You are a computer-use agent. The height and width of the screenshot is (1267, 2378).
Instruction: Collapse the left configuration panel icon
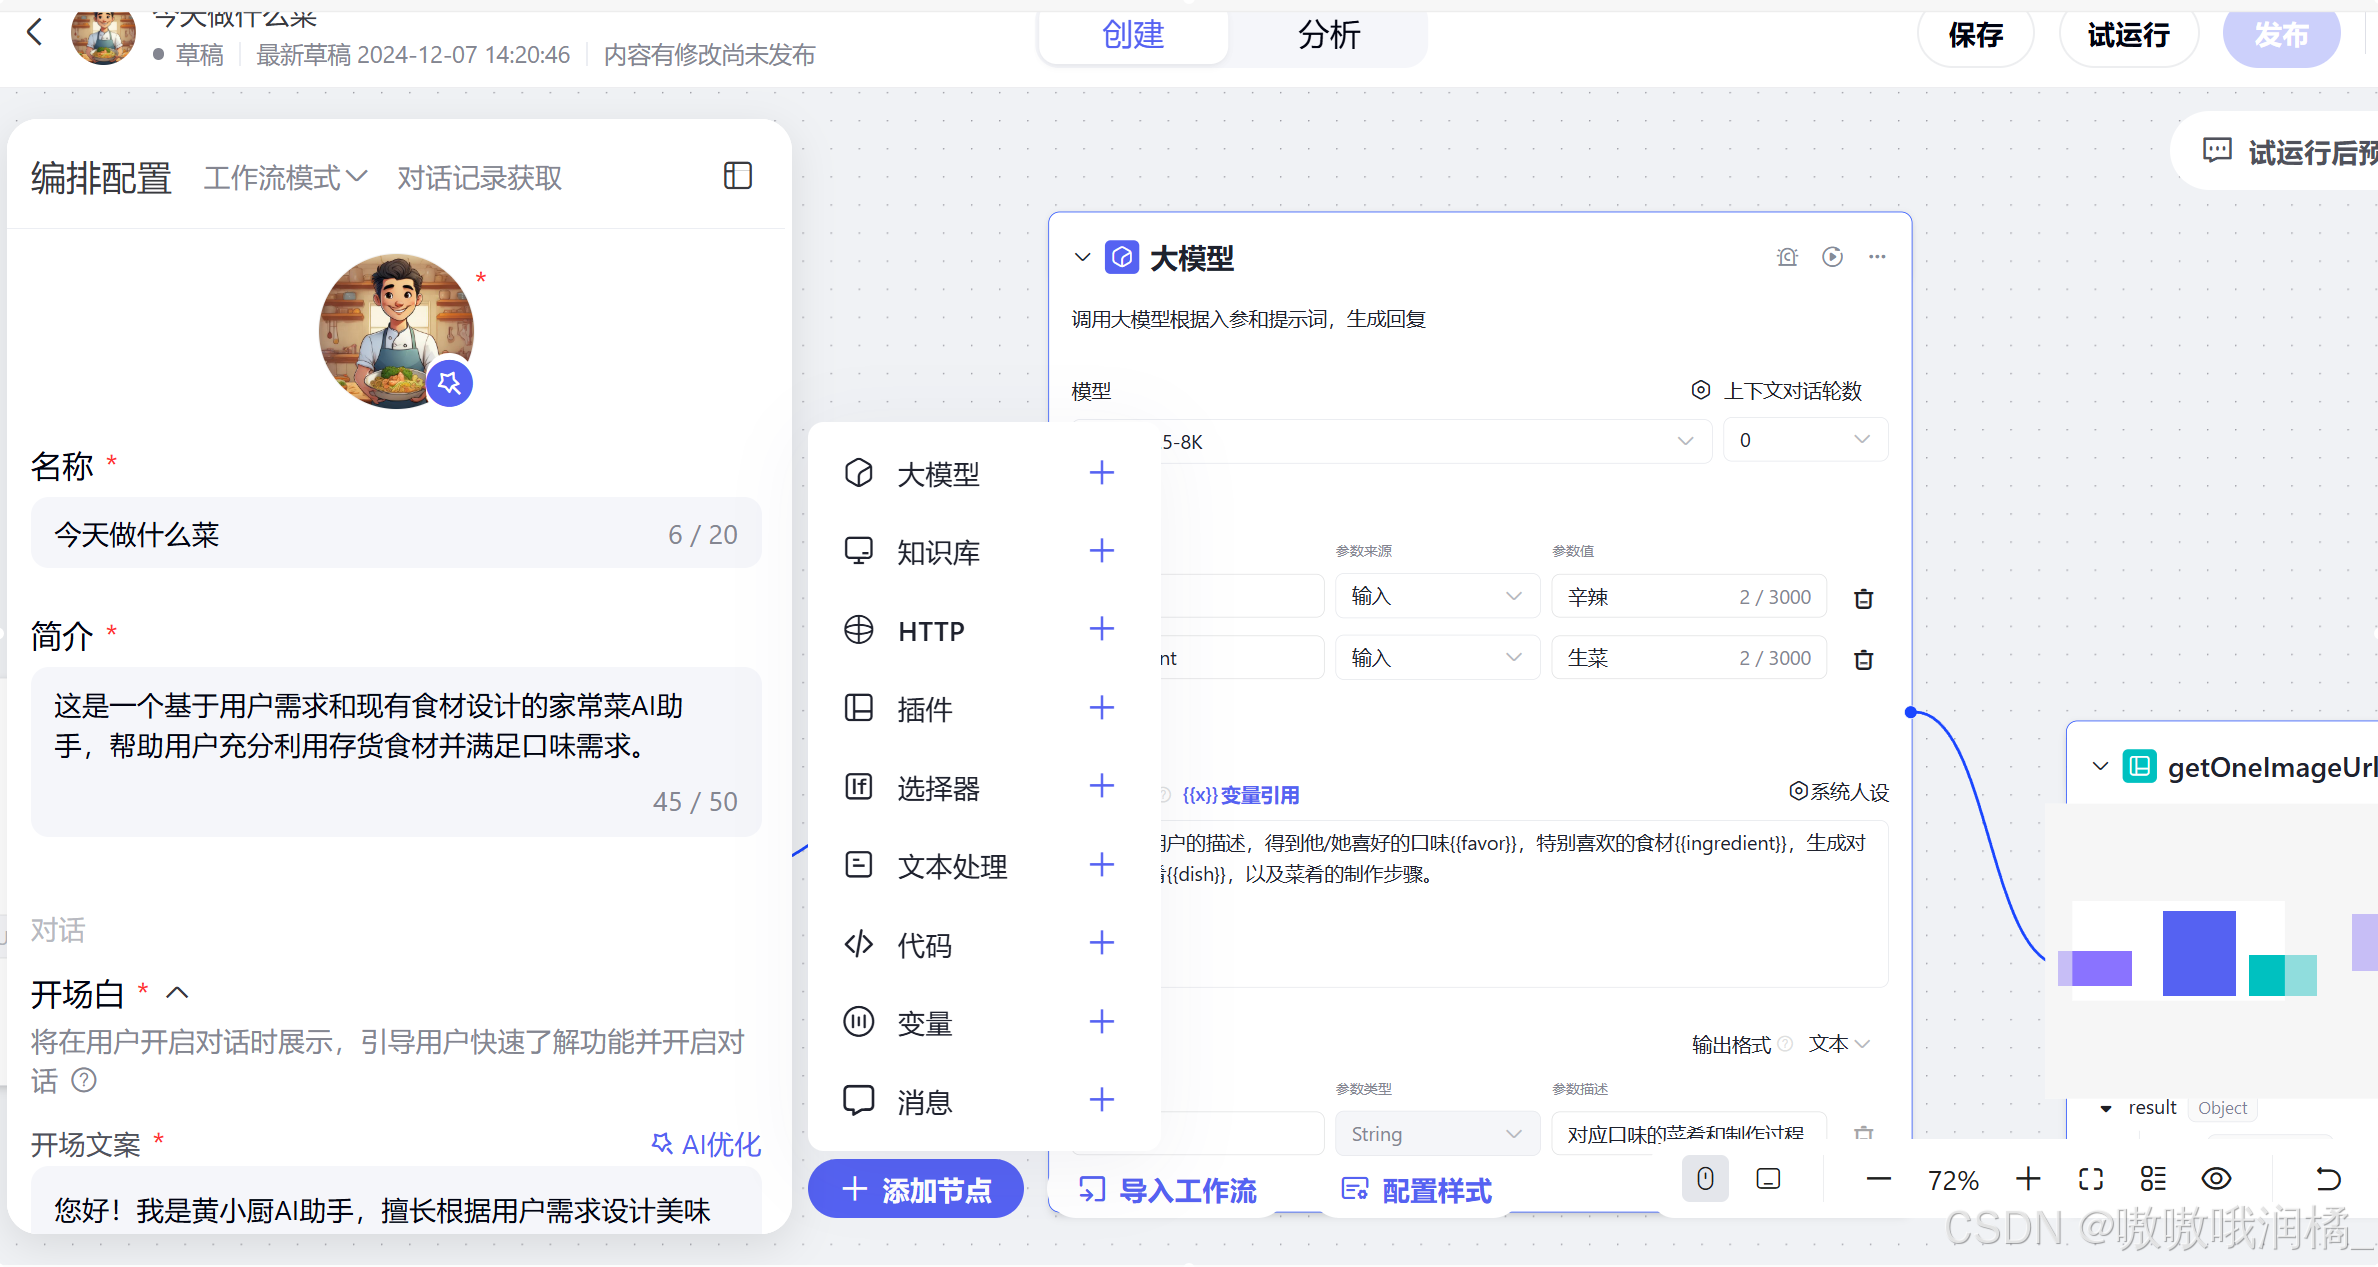point(737,176)
